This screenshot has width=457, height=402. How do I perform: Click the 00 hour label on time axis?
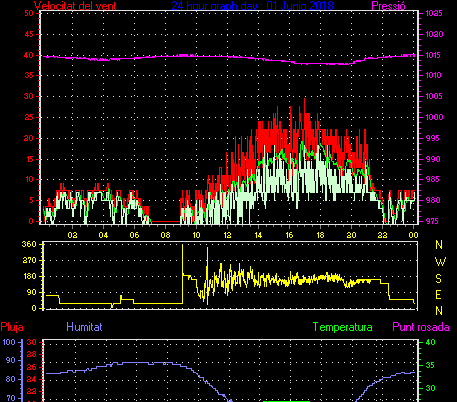click(x=413, y=235)
